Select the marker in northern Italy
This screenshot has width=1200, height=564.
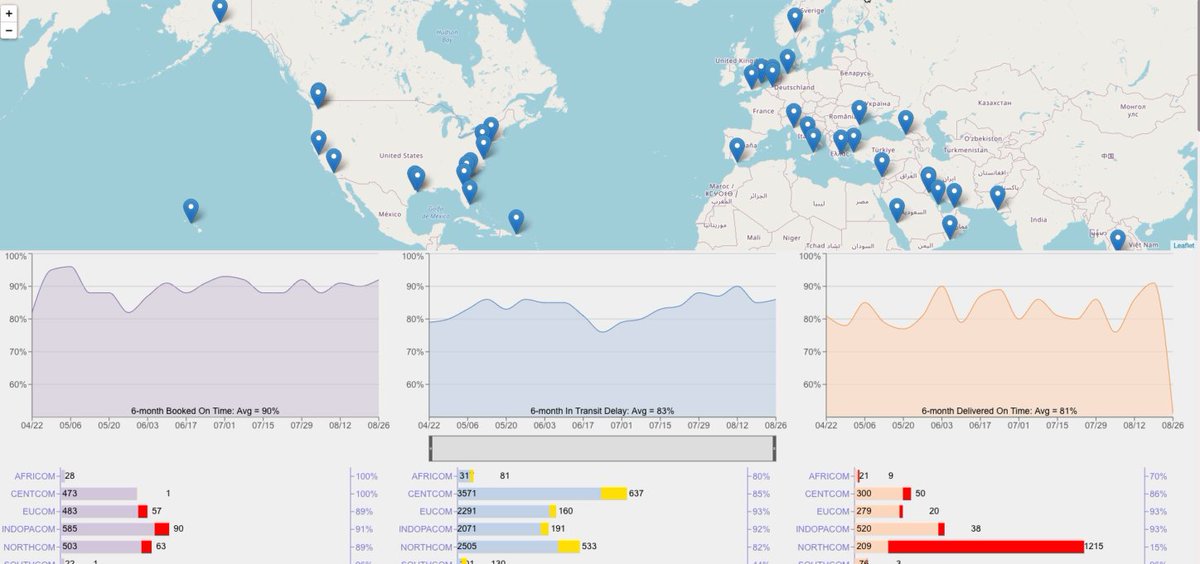point(793,114)
